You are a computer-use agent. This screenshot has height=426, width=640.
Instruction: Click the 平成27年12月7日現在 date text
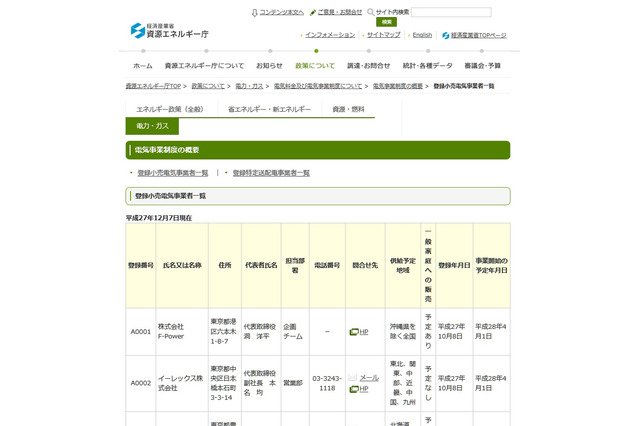(159, 218)
